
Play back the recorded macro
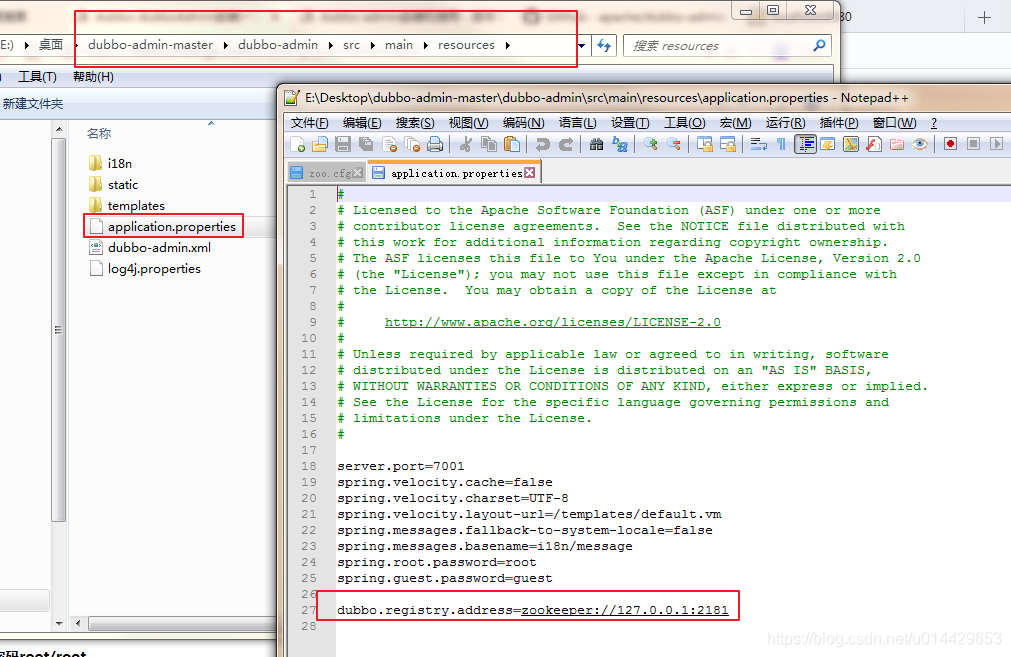click(997, 144)
